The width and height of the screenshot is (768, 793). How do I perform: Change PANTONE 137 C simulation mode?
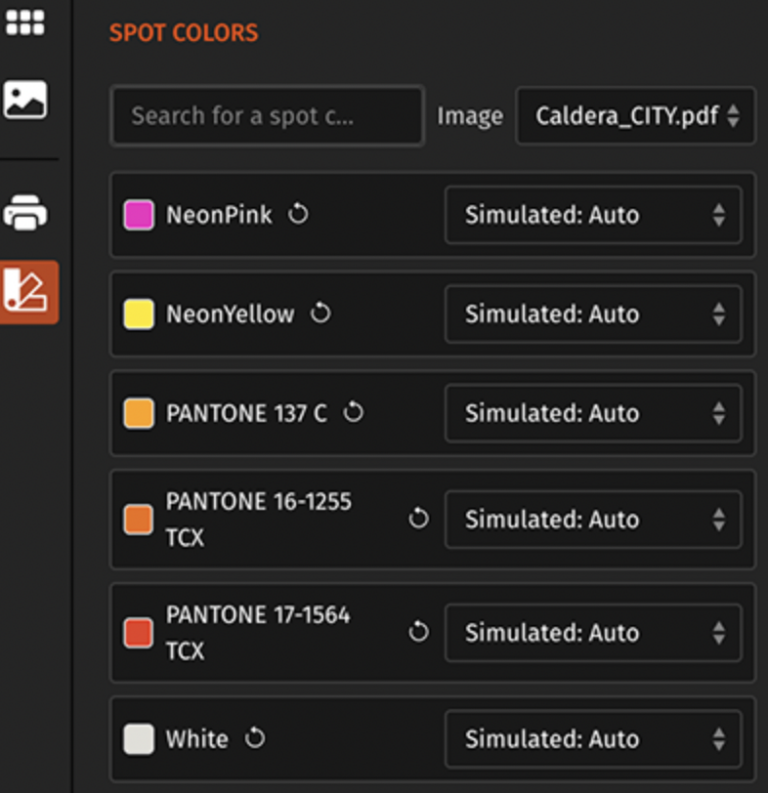coord(593,413)
